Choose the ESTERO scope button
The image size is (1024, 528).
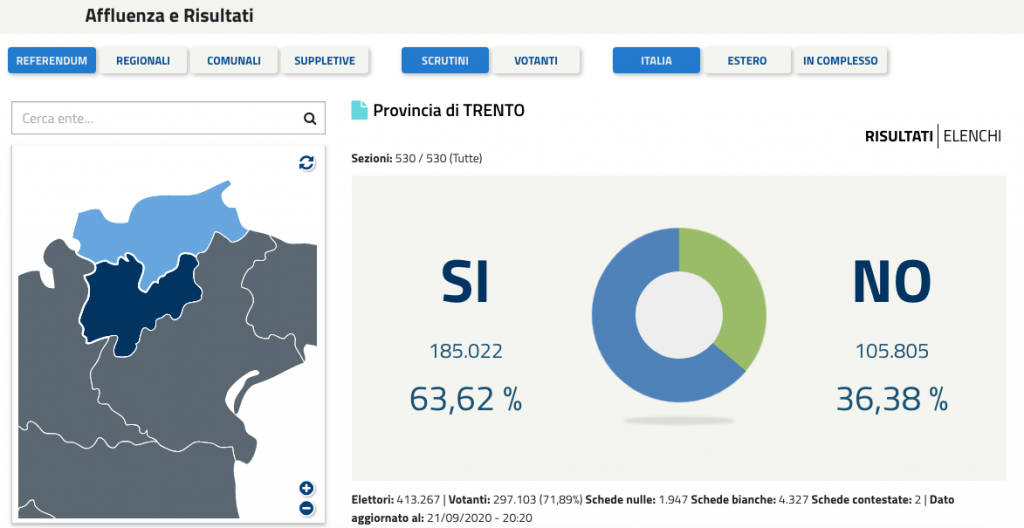(x=747, y=60)
